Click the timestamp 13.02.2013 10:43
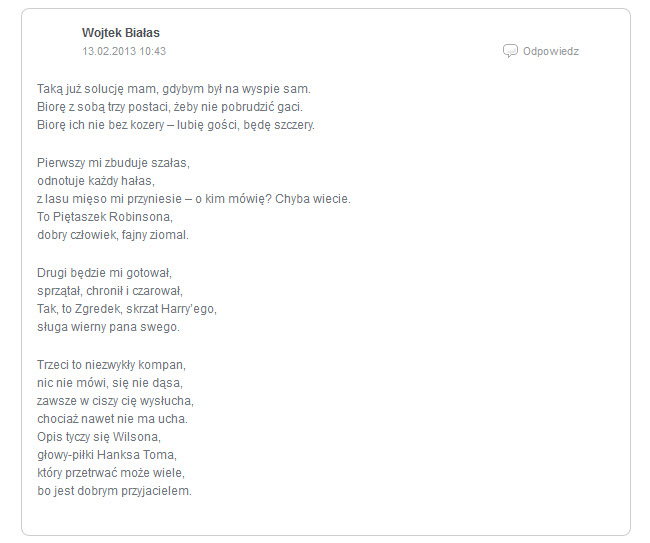The image size is (650, 543). click(x=124, y=51)
